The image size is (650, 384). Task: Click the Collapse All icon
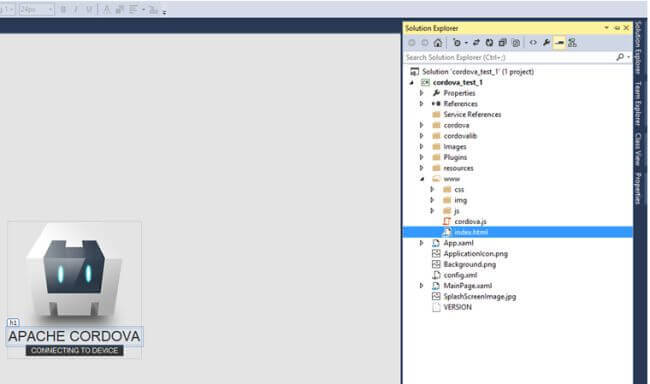coord(502,43)
